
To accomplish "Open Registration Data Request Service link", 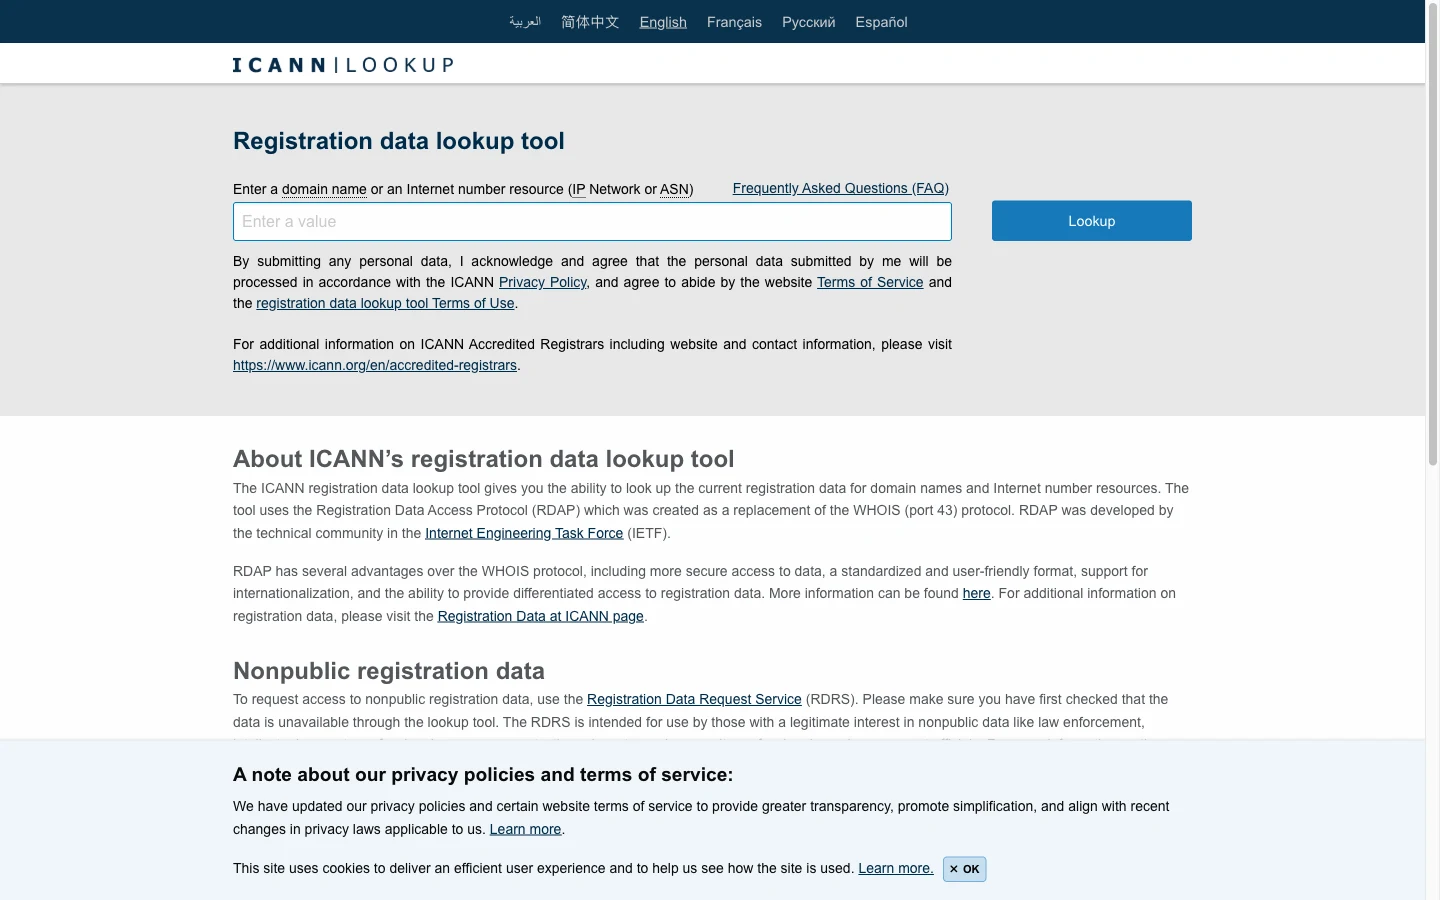I will tap(694, 699).
